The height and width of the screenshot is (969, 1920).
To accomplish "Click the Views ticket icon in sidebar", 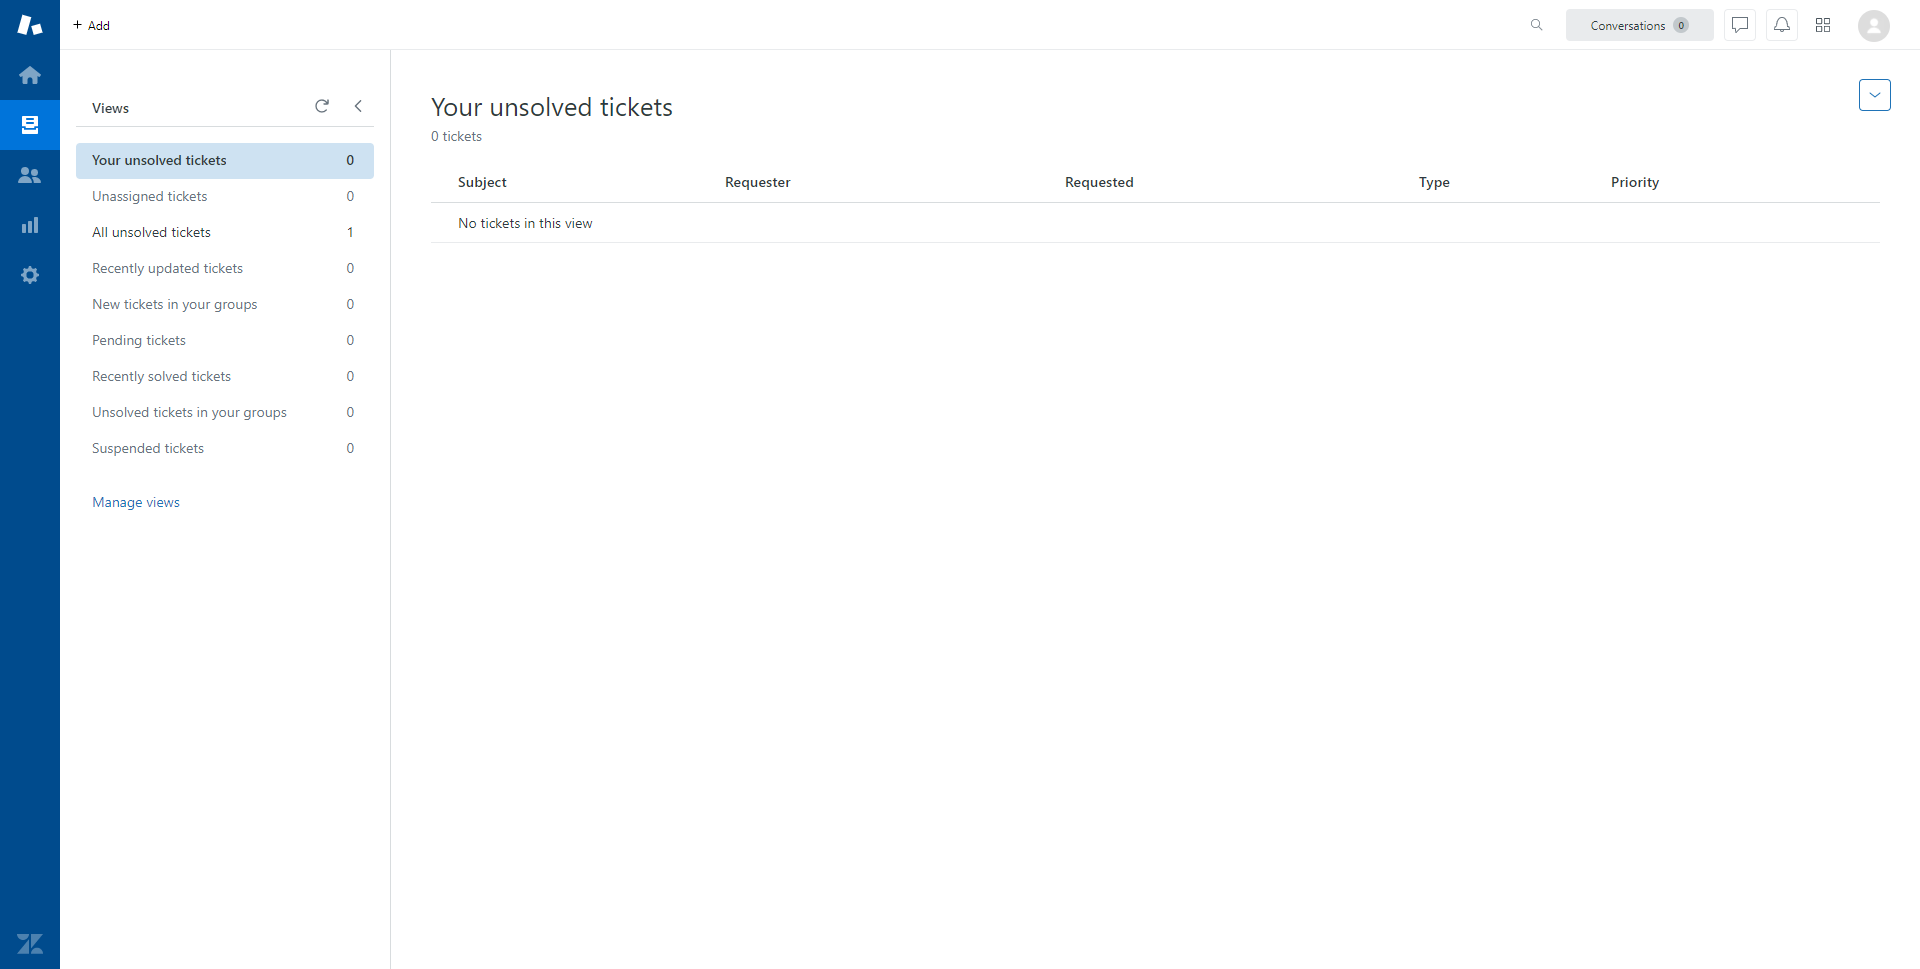I will (x=30, y=125).
